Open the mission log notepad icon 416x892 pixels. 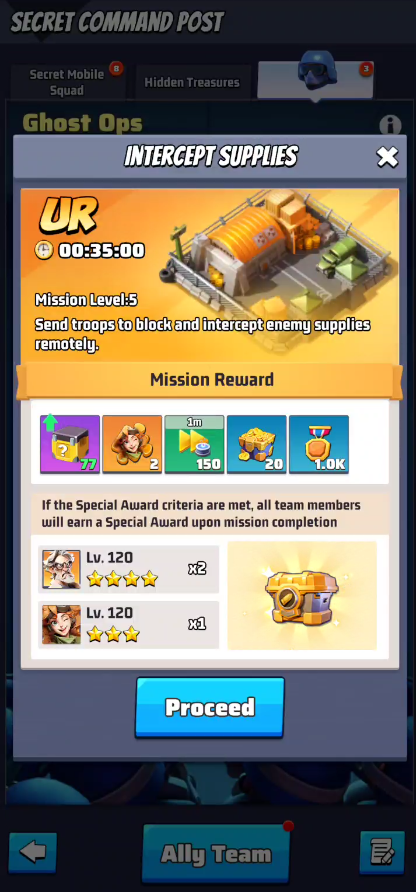[382, 852]
